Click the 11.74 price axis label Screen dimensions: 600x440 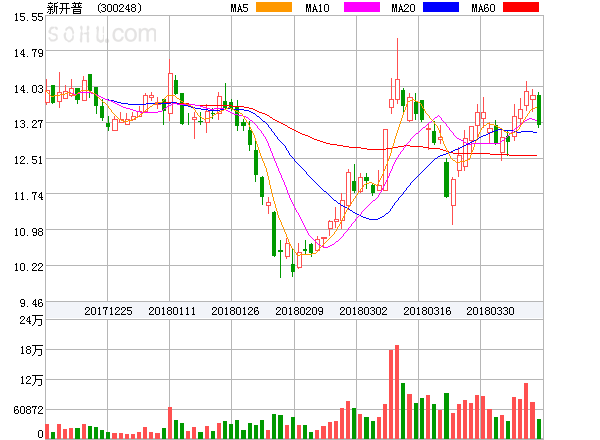click(x=29, y=196)
